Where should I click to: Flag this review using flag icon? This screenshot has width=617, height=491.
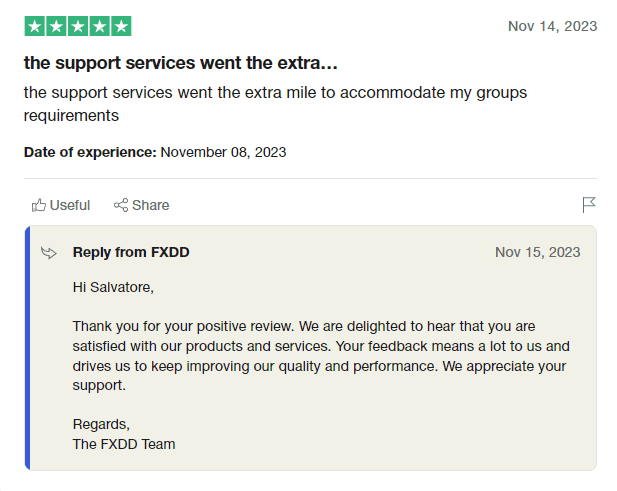[589, 205]
